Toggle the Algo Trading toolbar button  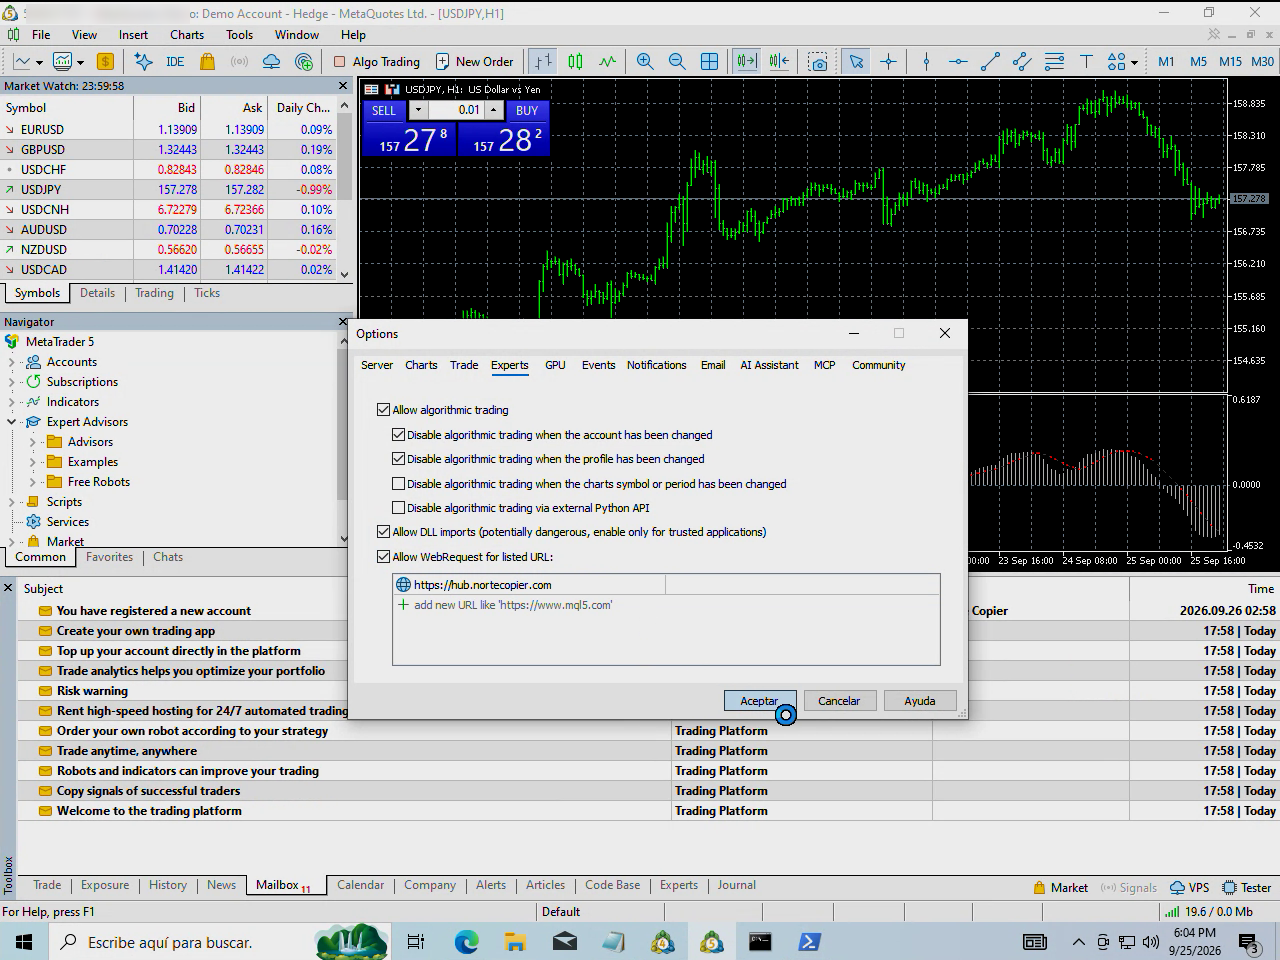point(377,61)
